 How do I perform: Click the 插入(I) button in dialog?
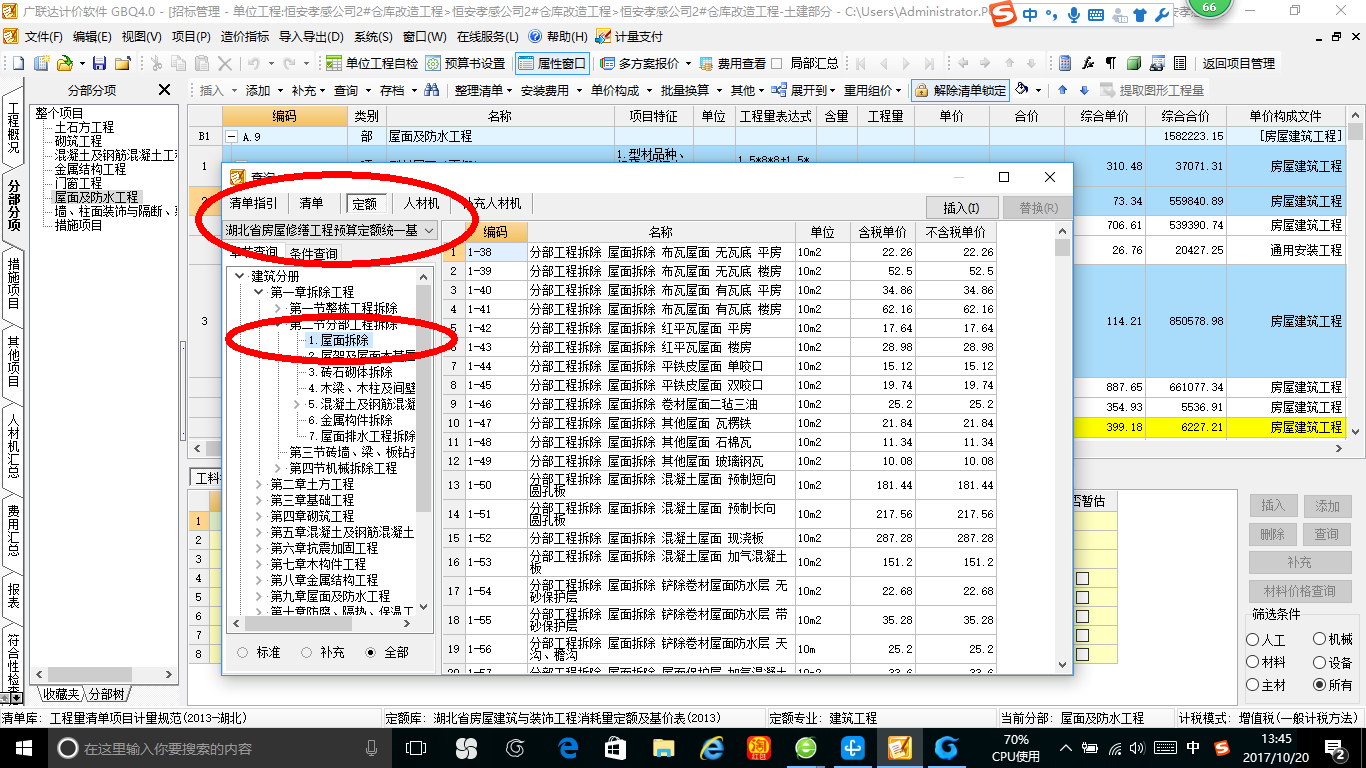click(x=961, y=207)
